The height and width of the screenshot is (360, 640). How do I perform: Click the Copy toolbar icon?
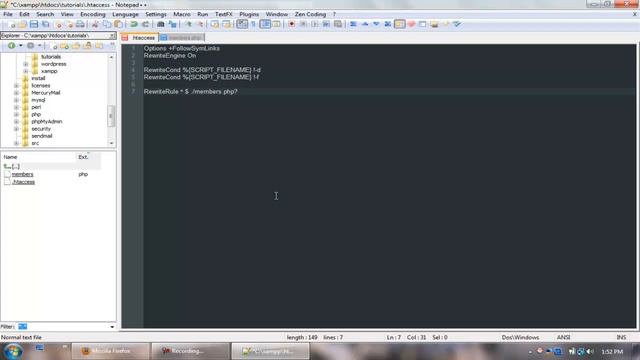[107, 24]
